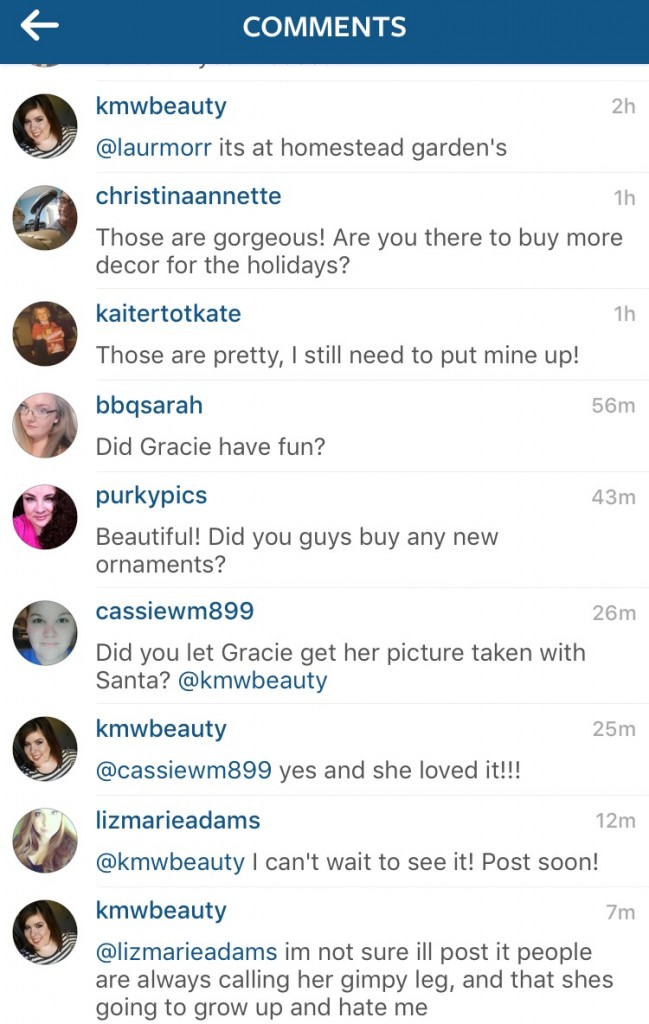The height and width of the screenshot is (1024, 649).
Task: Tap the kaitertotkate username
Action: [168, 313]
